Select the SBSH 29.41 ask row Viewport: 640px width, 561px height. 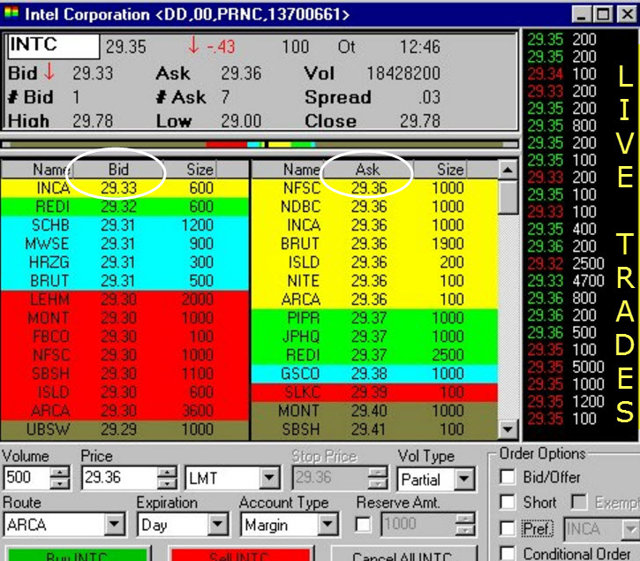(374, 430)
